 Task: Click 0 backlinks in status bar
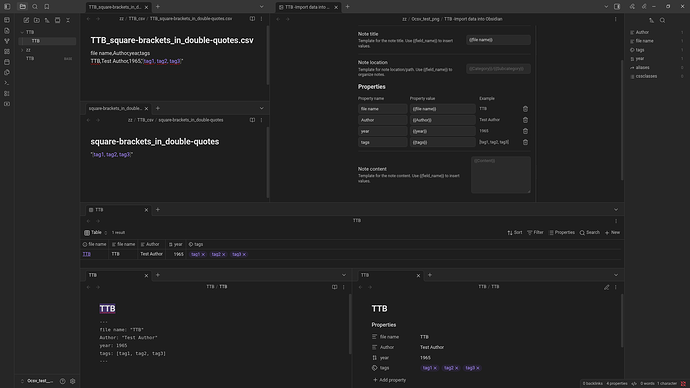[x=592, y=384]
